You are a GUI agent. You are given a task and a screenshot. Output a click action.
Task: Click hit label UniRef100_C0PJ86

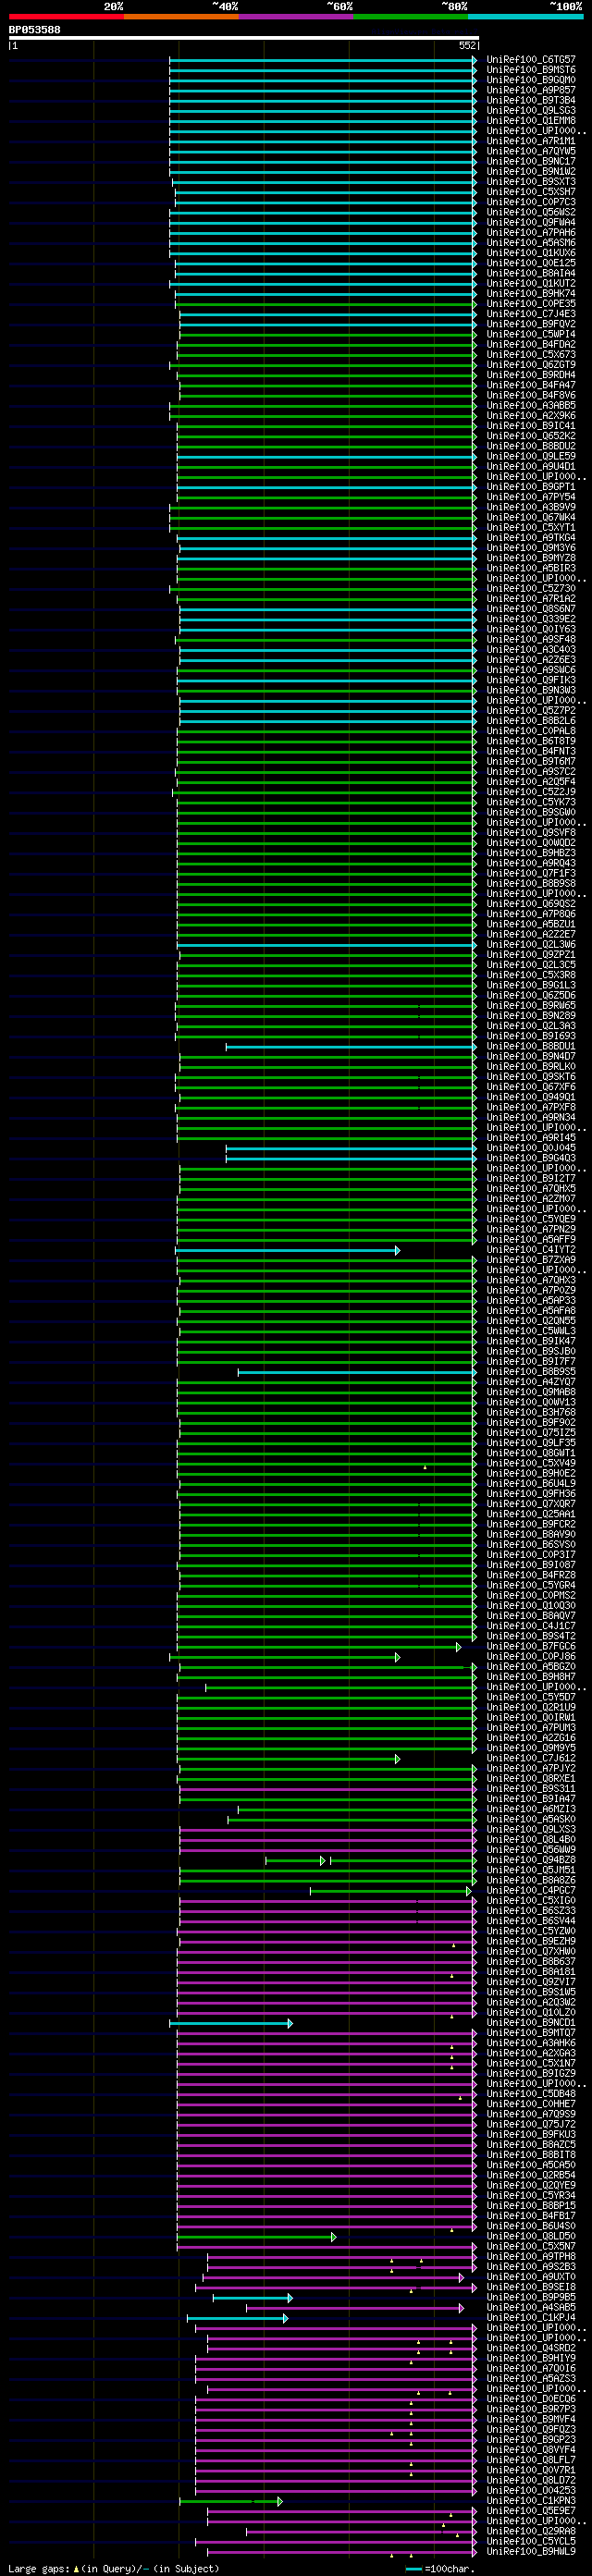(531, 1657)
